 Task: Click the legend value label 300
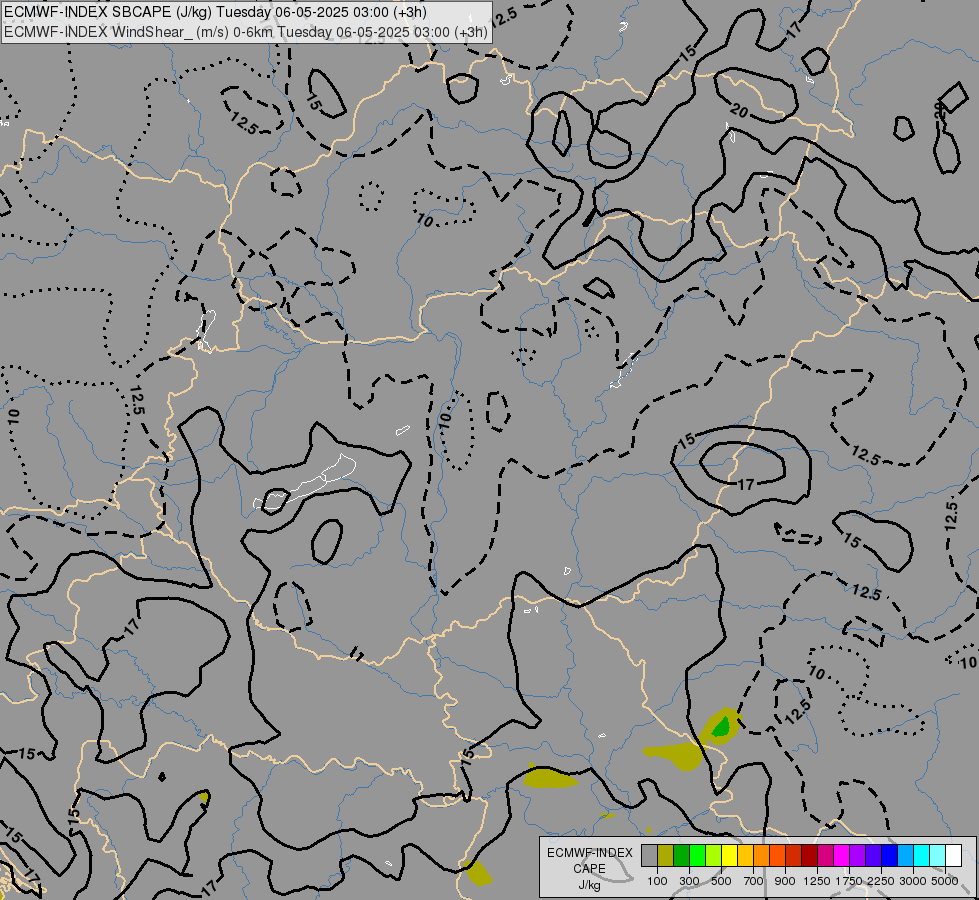(x=689, y=881)
